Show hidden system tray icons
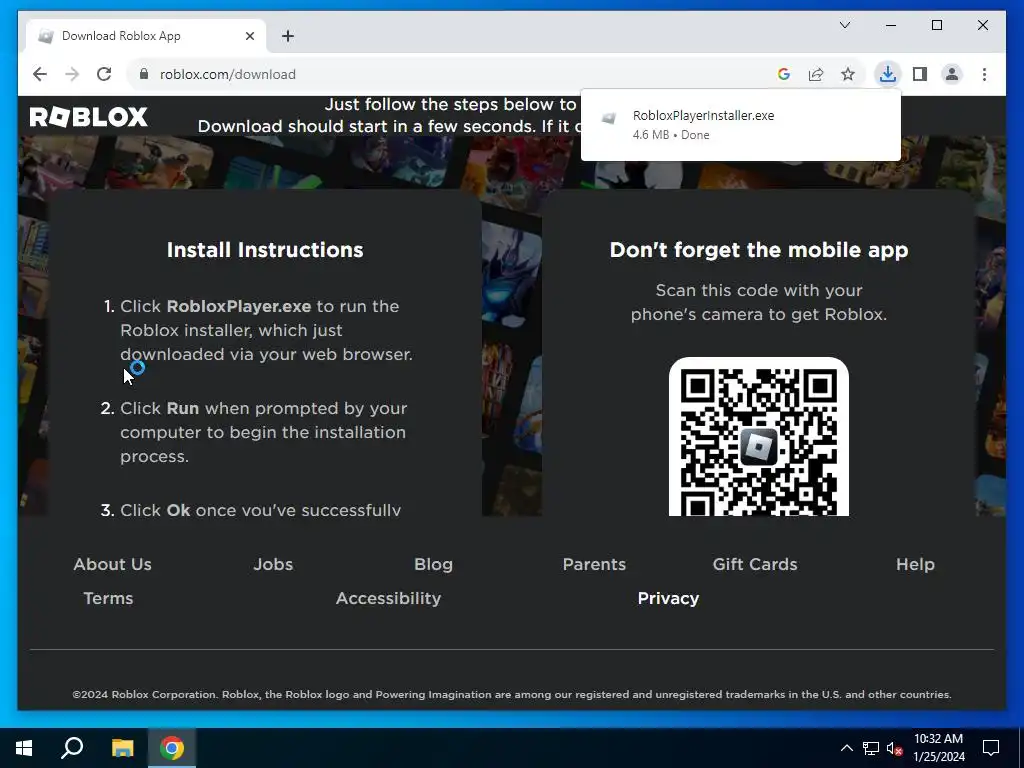The width and height of the screenshot is (1024, 768). 846,748
